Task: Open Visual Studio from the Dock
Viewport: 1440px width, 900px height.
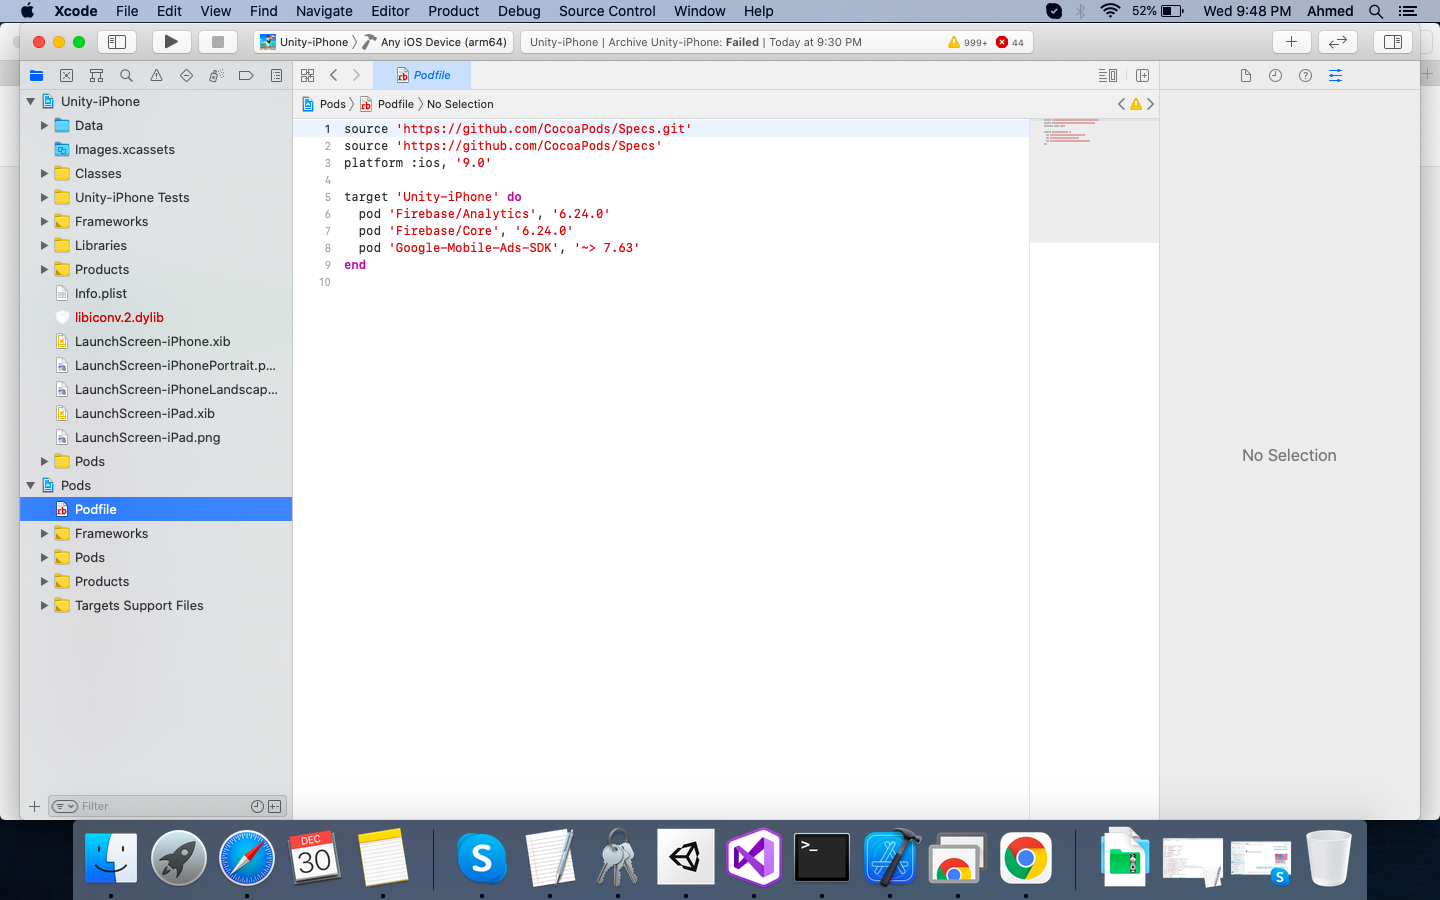Action: [754, 857]
